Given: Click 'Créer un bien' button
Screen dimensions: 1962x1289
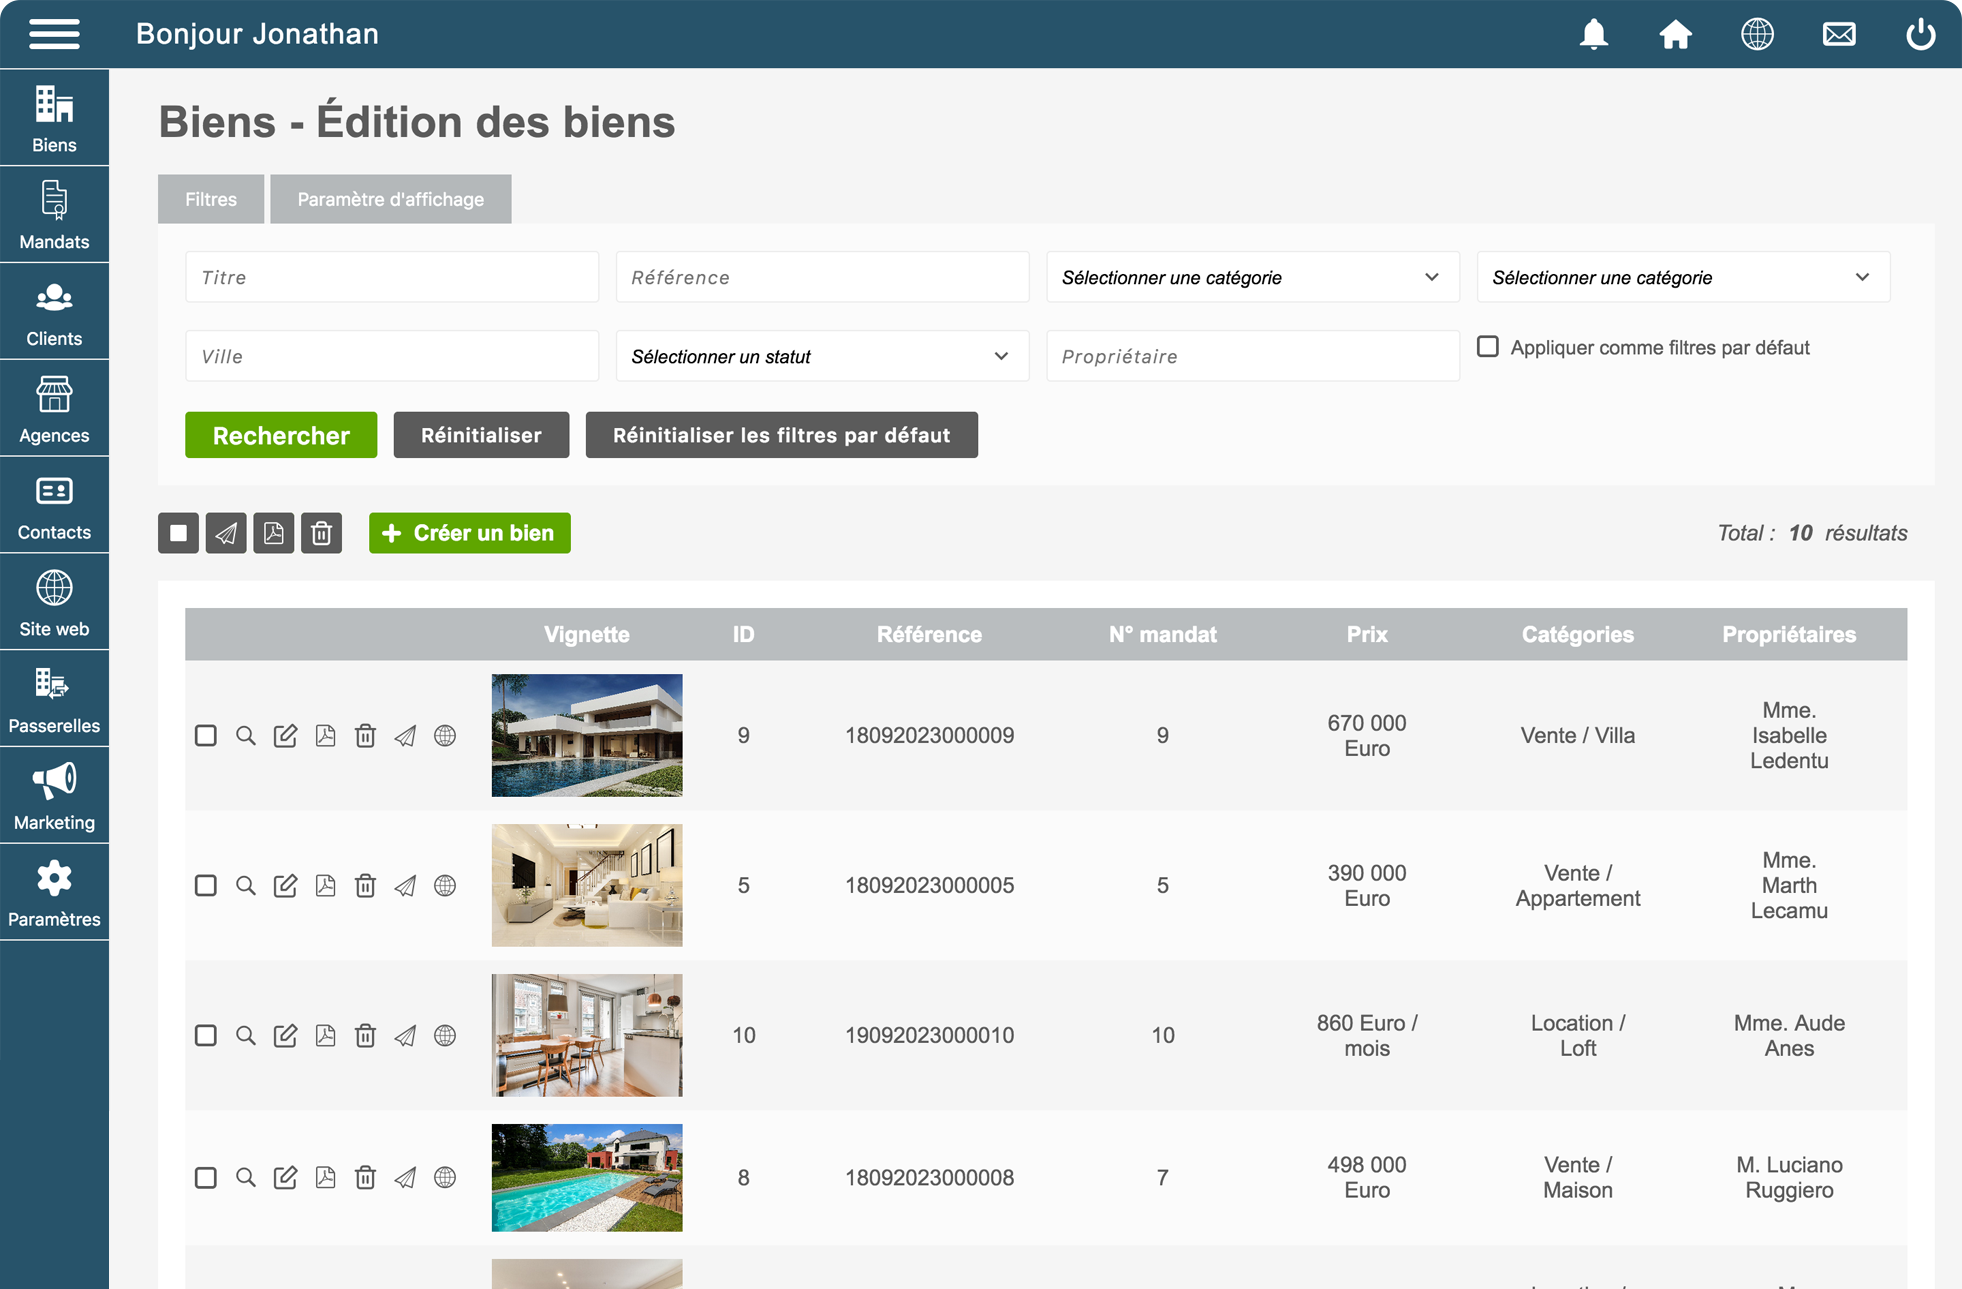Looking at the screenshot, I should [x=469, y=533].
